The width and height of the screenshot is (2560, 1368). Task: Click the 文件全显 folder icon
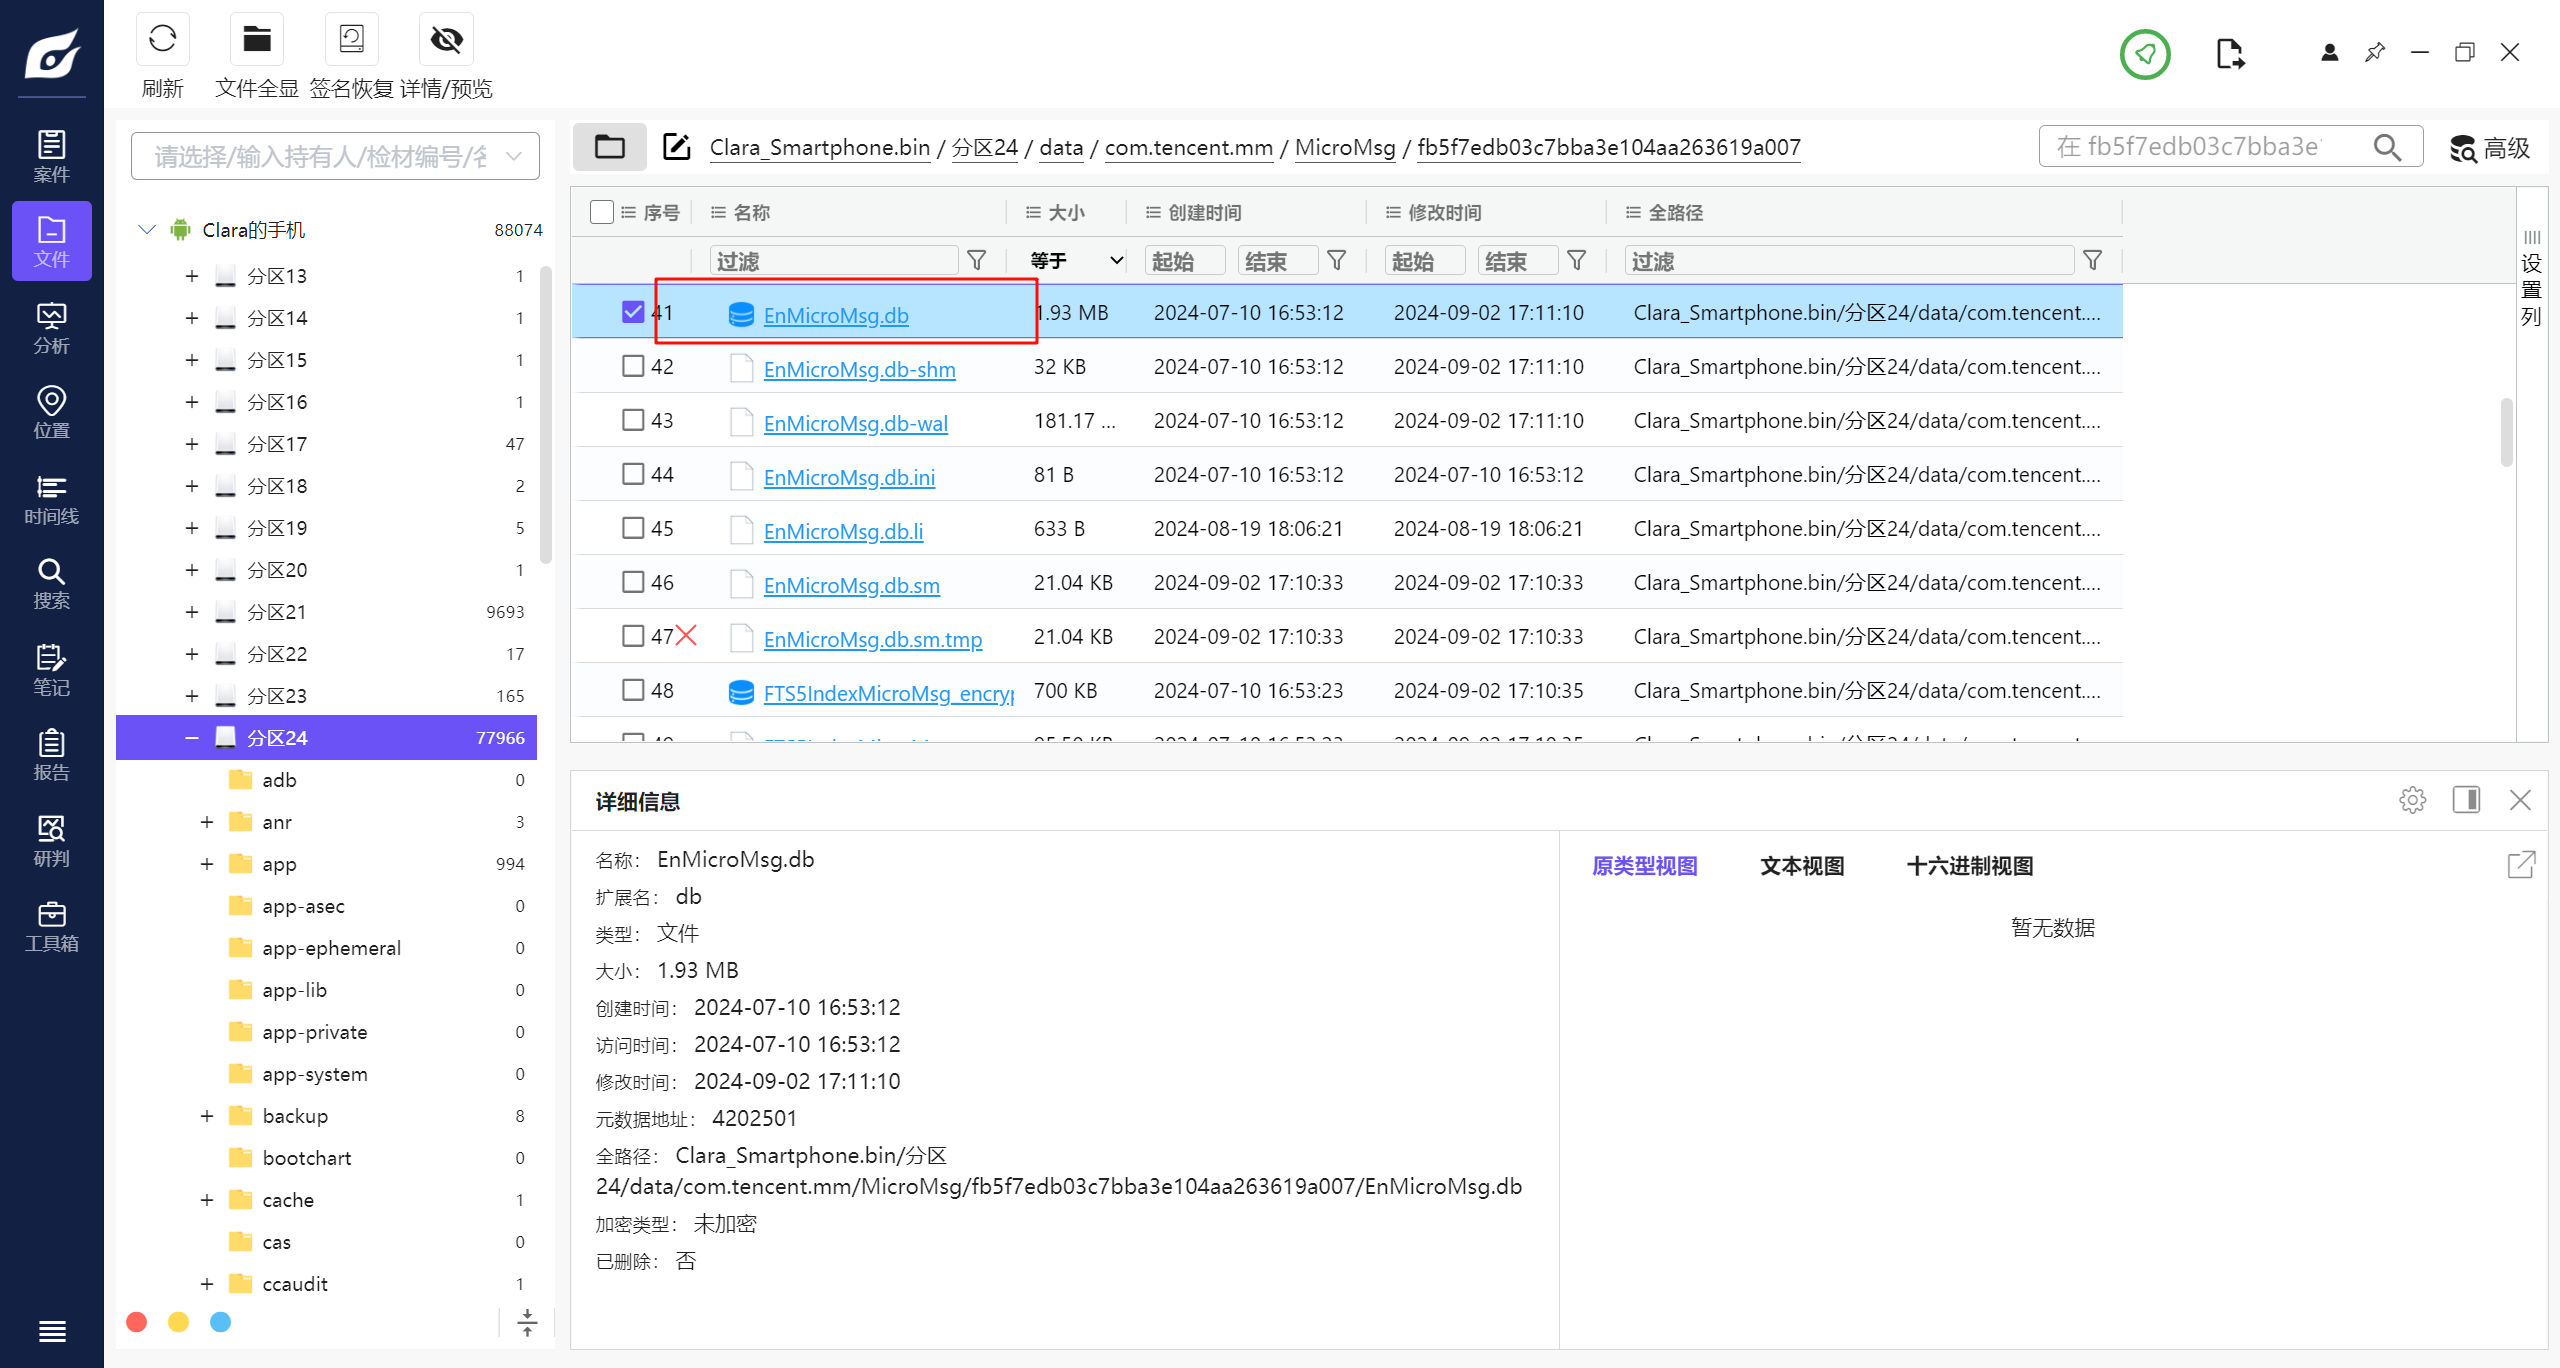(257, 40)
